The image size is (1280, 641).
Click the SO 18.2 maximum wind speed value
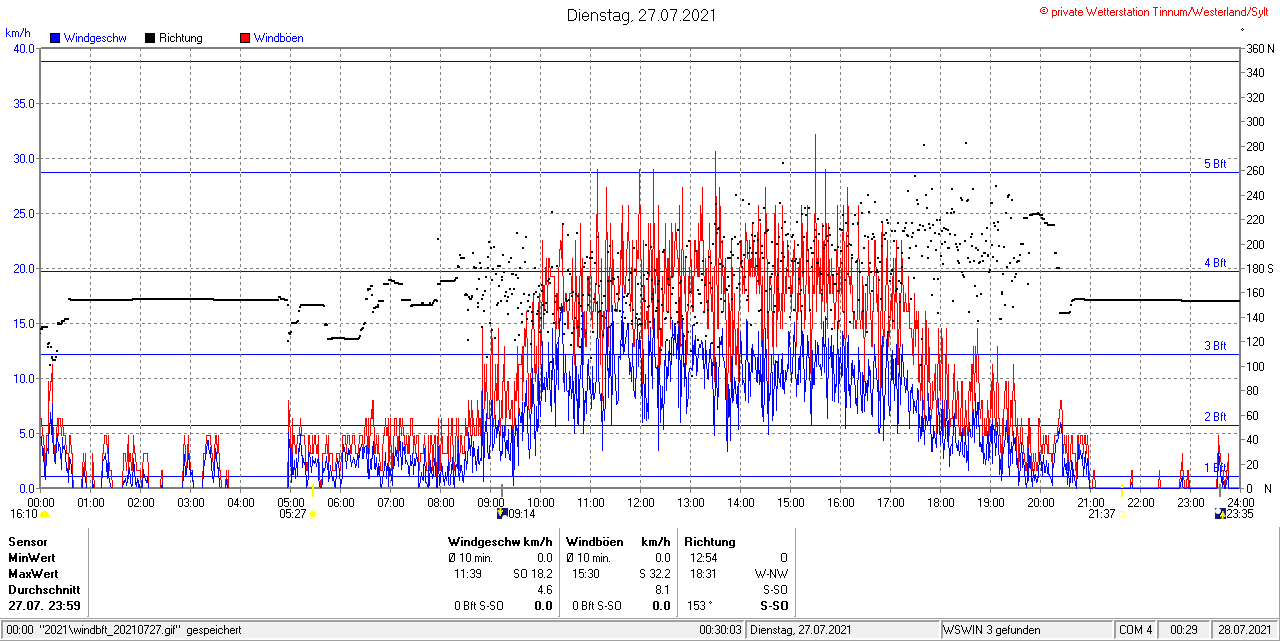532,574
